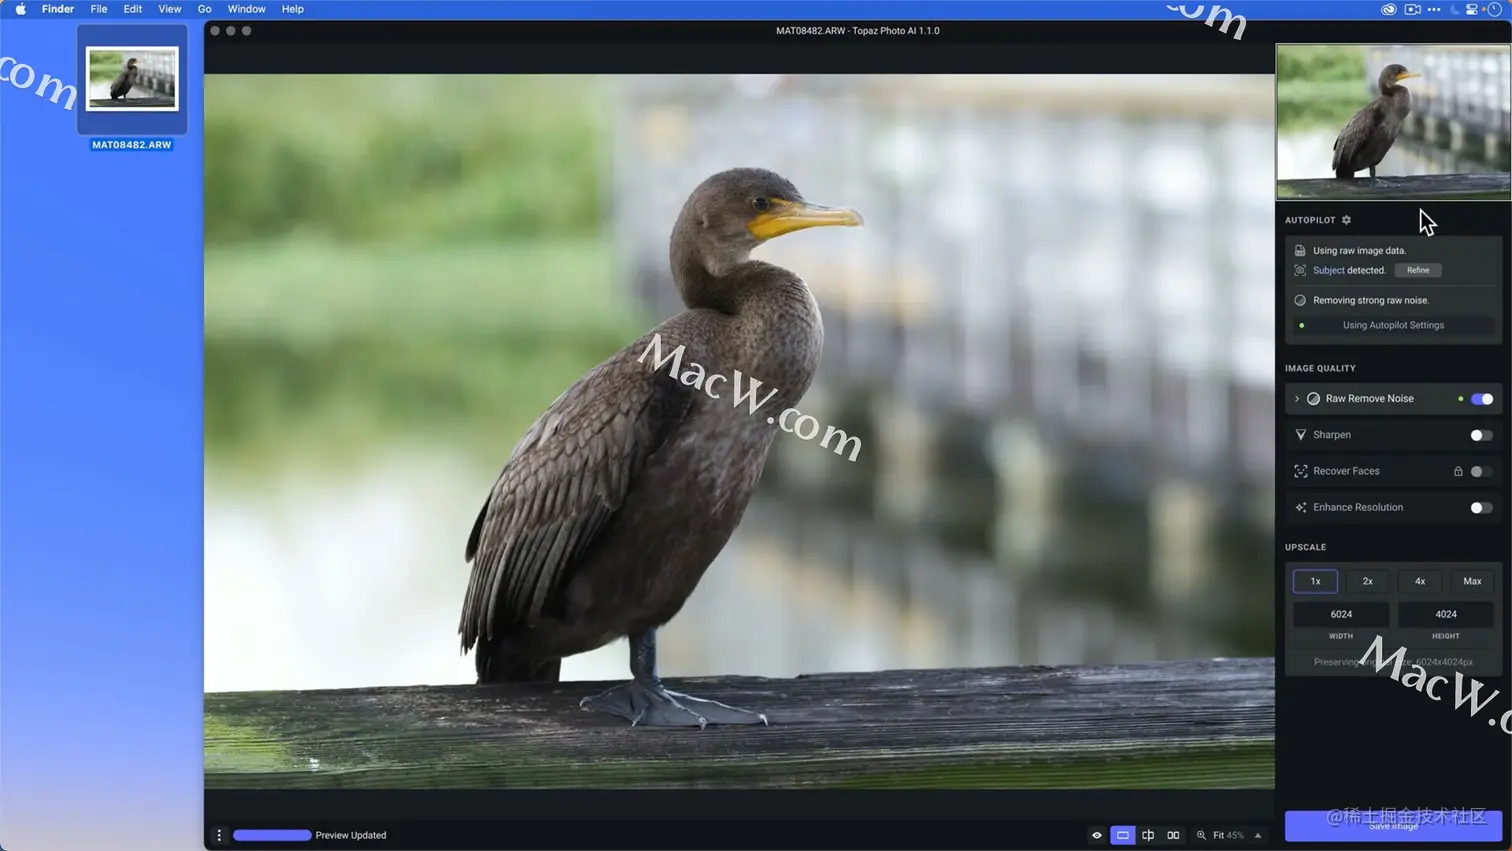The width and height of the screenshot is (1512, 851).
Task: Enable the Enhance Resolution toggle
Action: pyautogui.click(x=1482, y=507)
